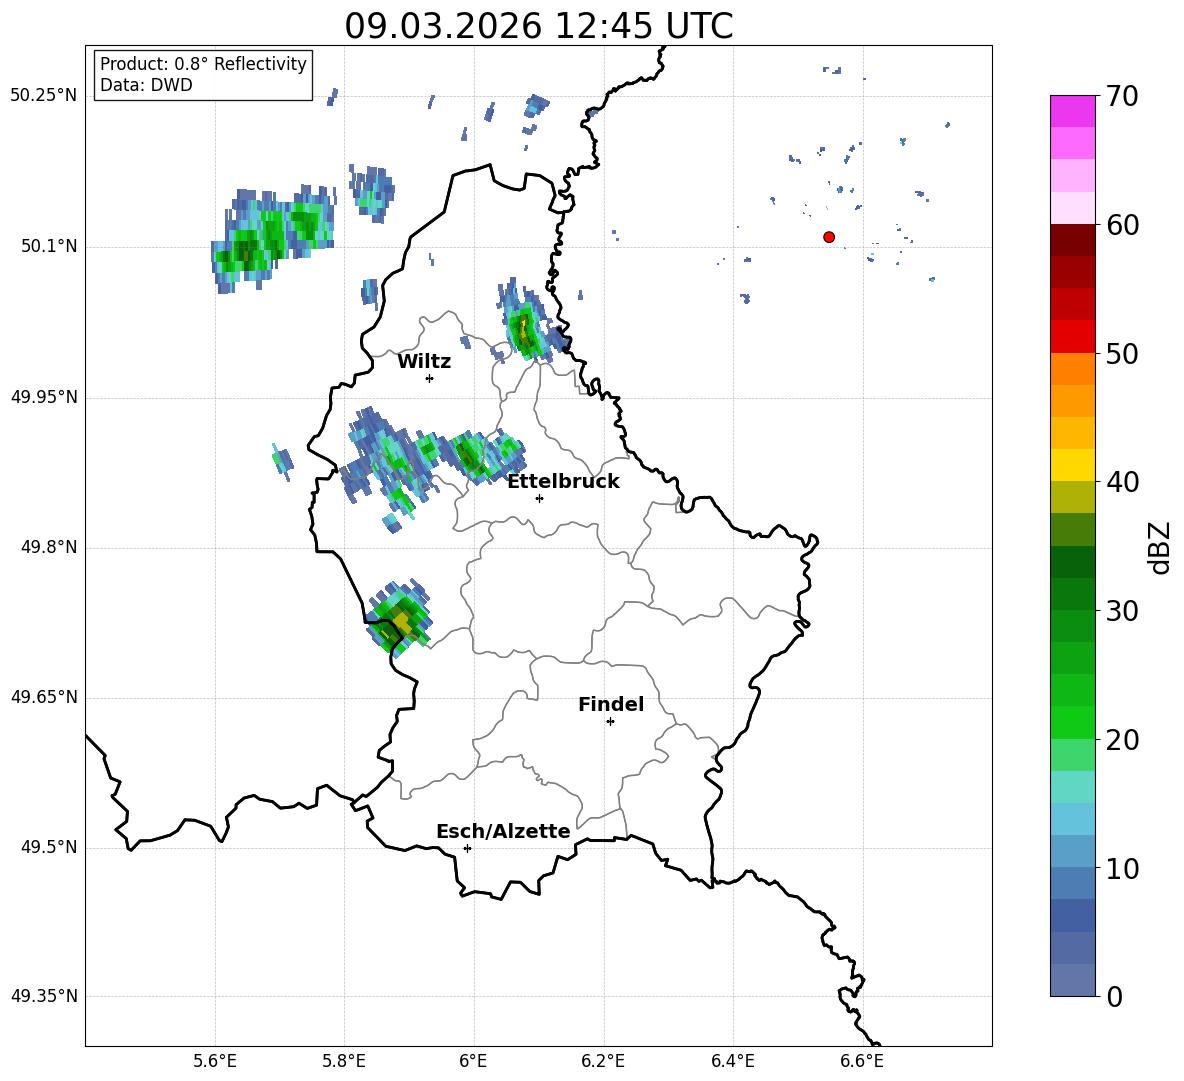This screenshot has height=1081, width=1184.
Task: Click the Findel city label
Action: (611, 704)
